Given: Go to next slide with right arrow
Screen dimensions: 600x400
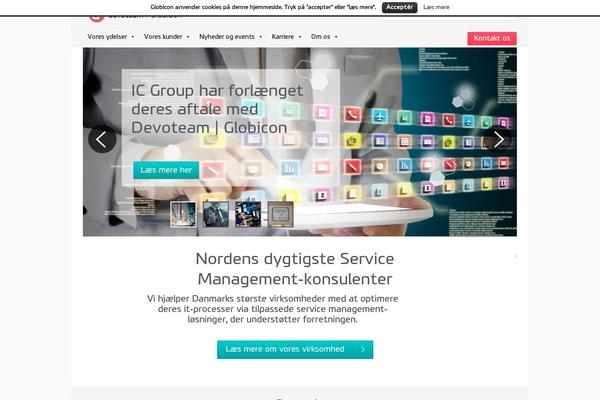Looking at the screenshot, I should coord(498,139).
